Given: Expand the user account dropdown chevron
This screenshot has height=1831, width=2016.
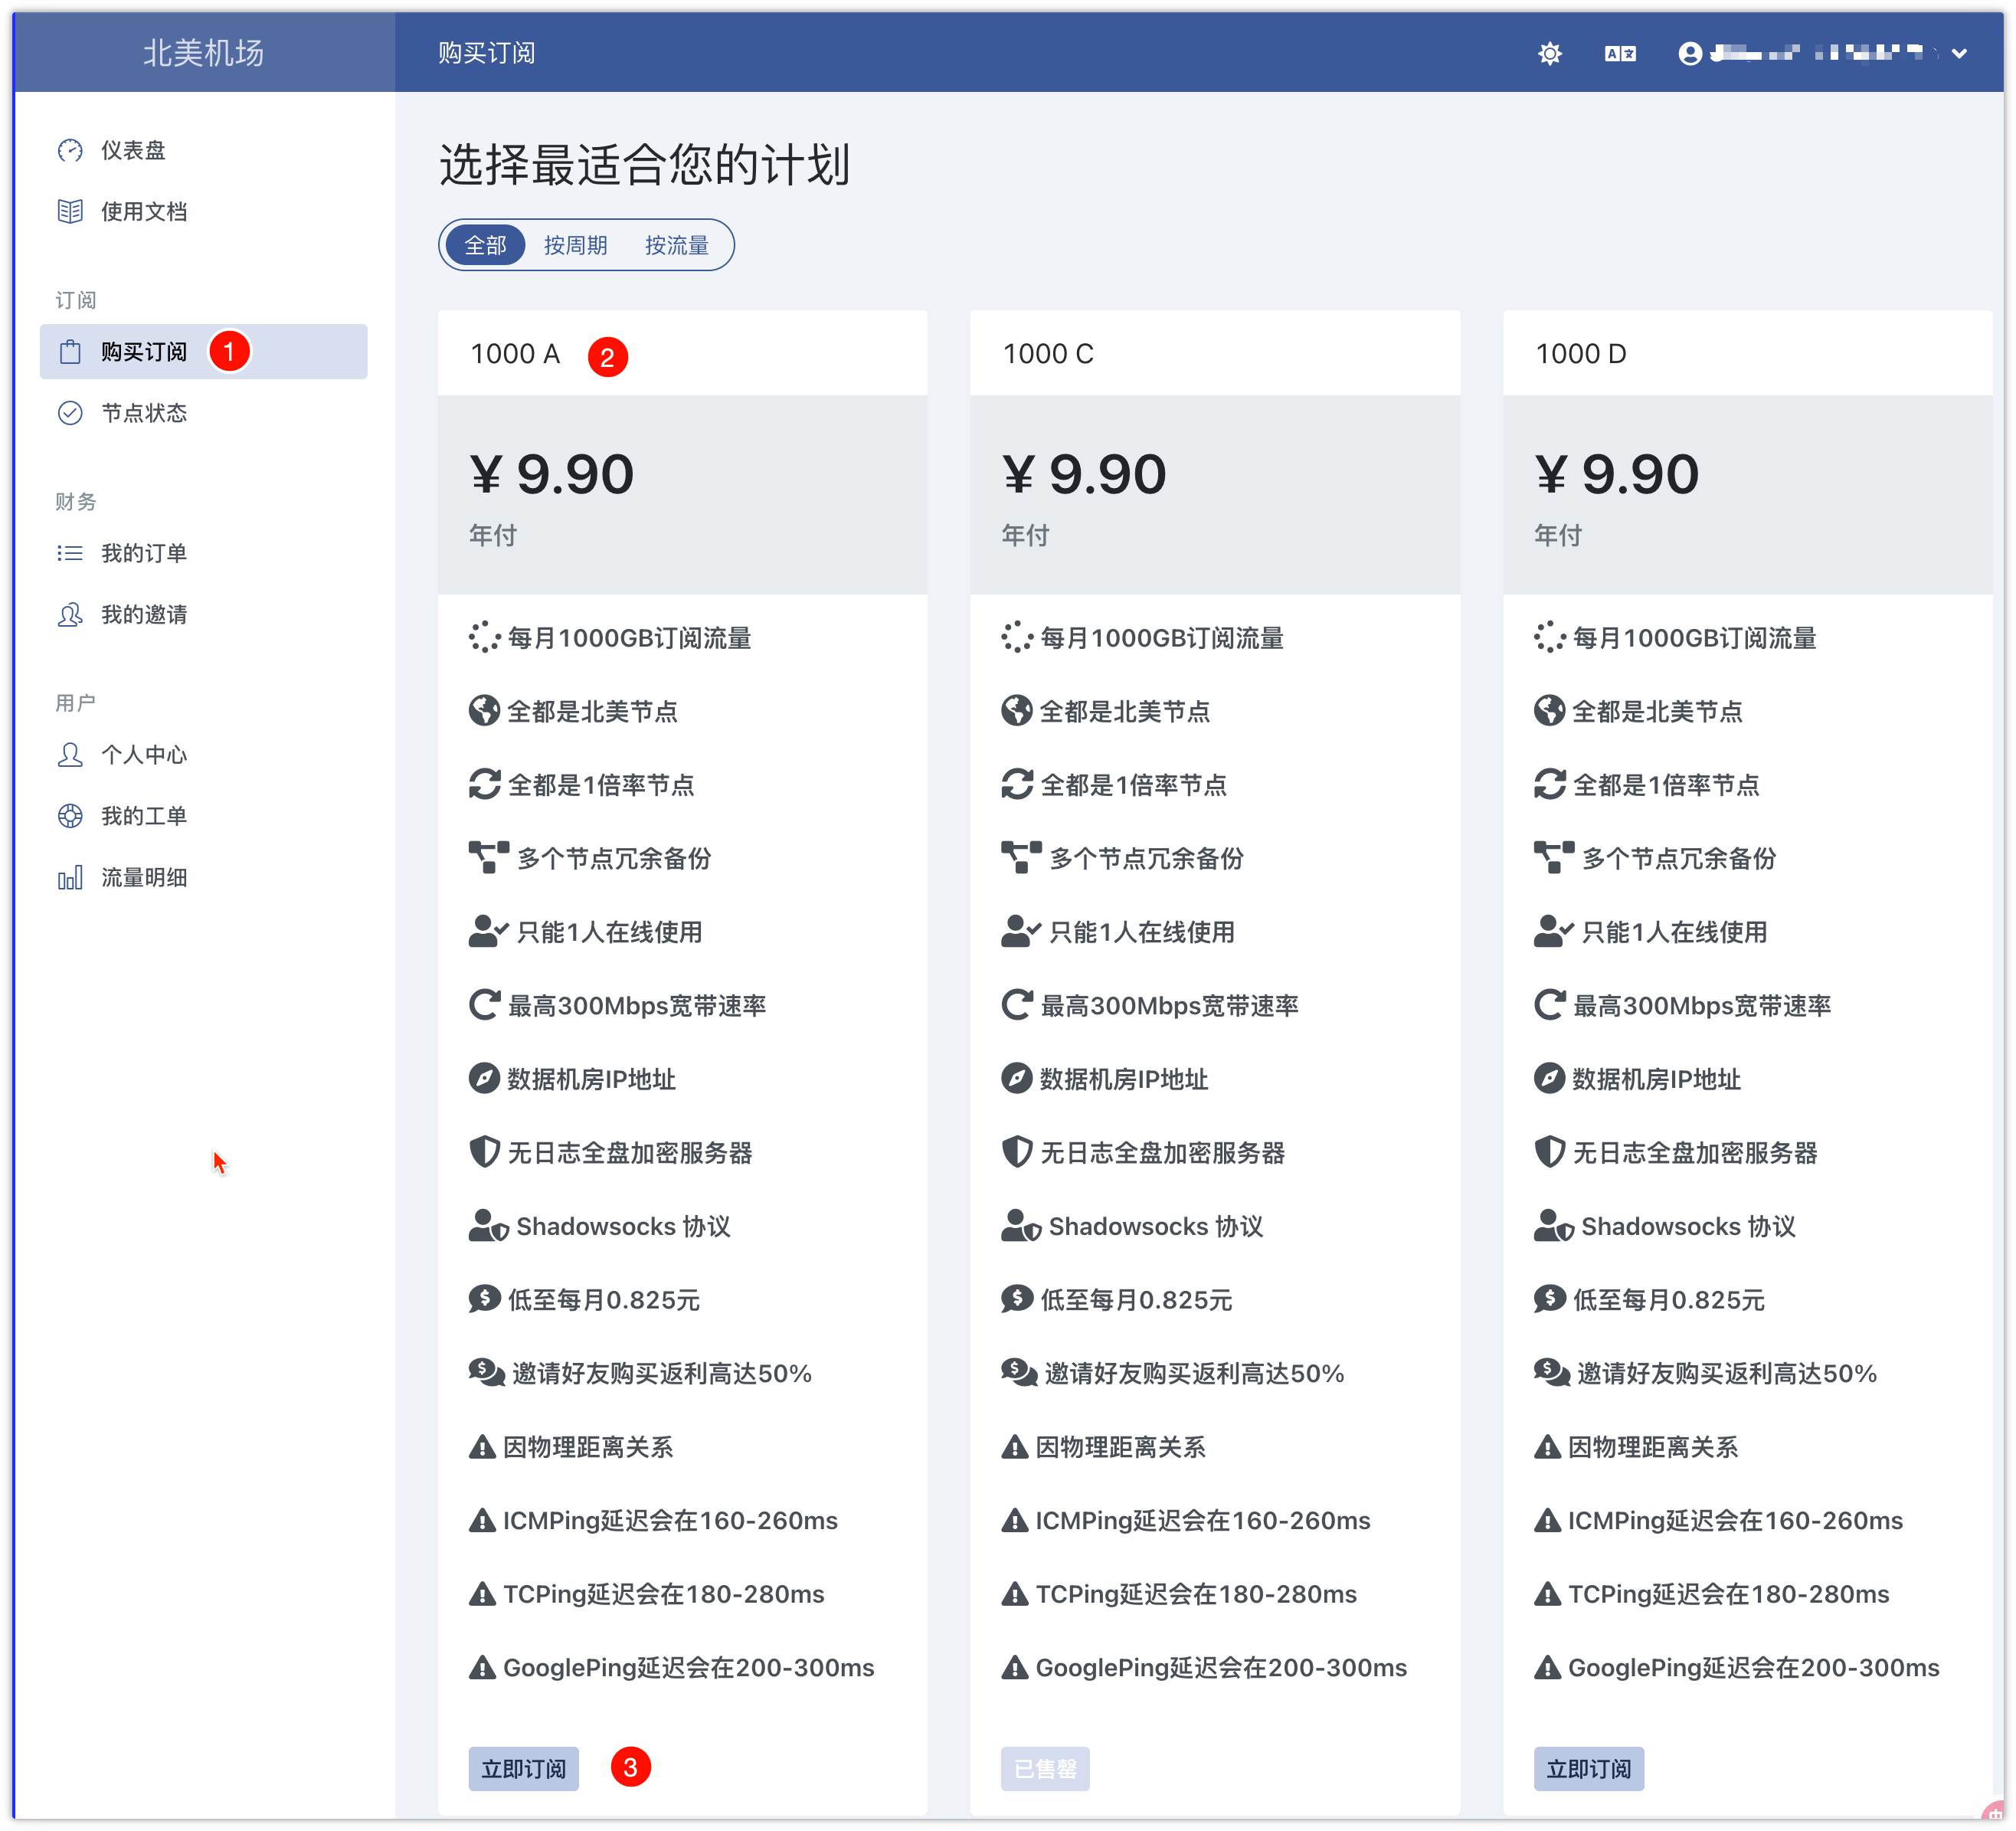Looking at the screenshot, I should point(1959,53).
